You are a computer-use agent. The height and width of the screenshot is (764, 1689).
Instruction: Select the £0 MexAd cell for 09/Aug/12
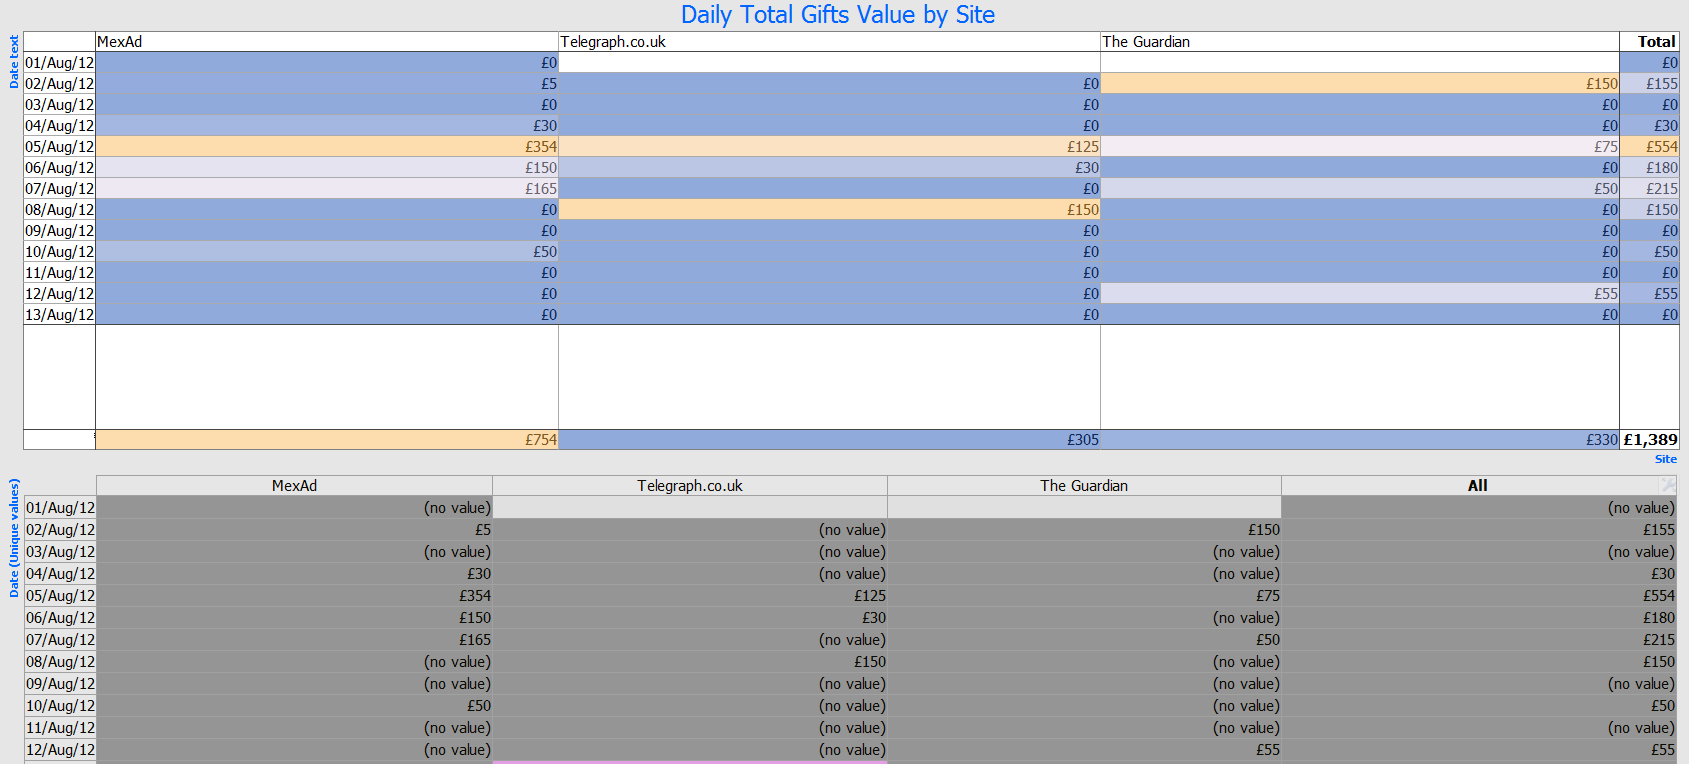point(327,231)
